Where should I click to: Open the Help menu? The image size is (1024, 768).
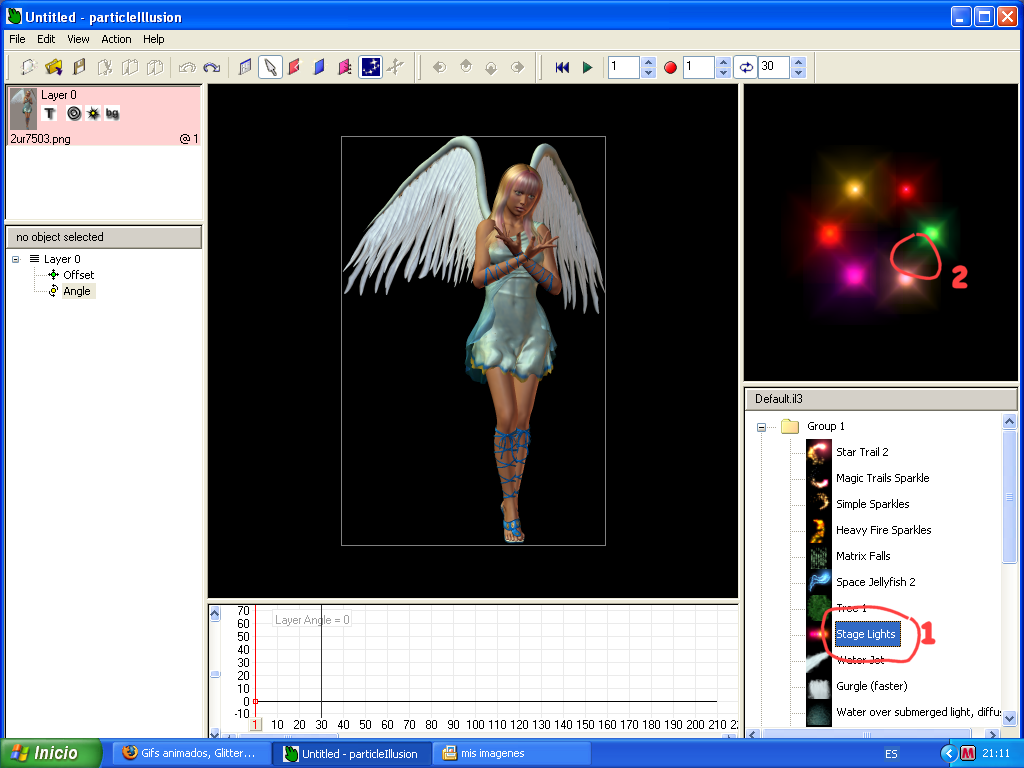154,39
